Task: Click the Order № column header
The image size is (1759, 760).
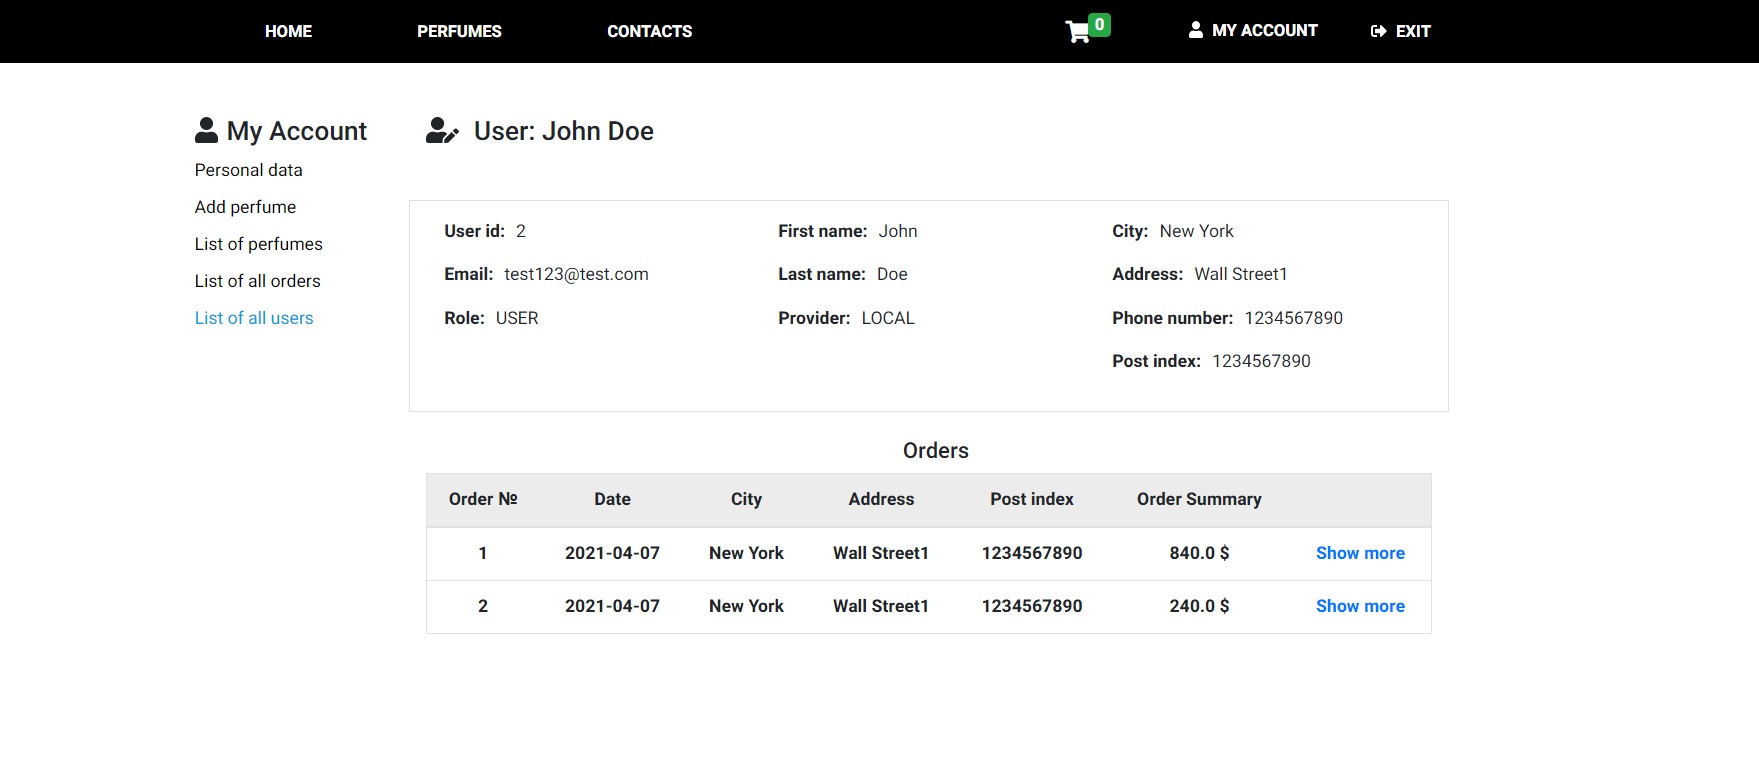Action: 483,499
